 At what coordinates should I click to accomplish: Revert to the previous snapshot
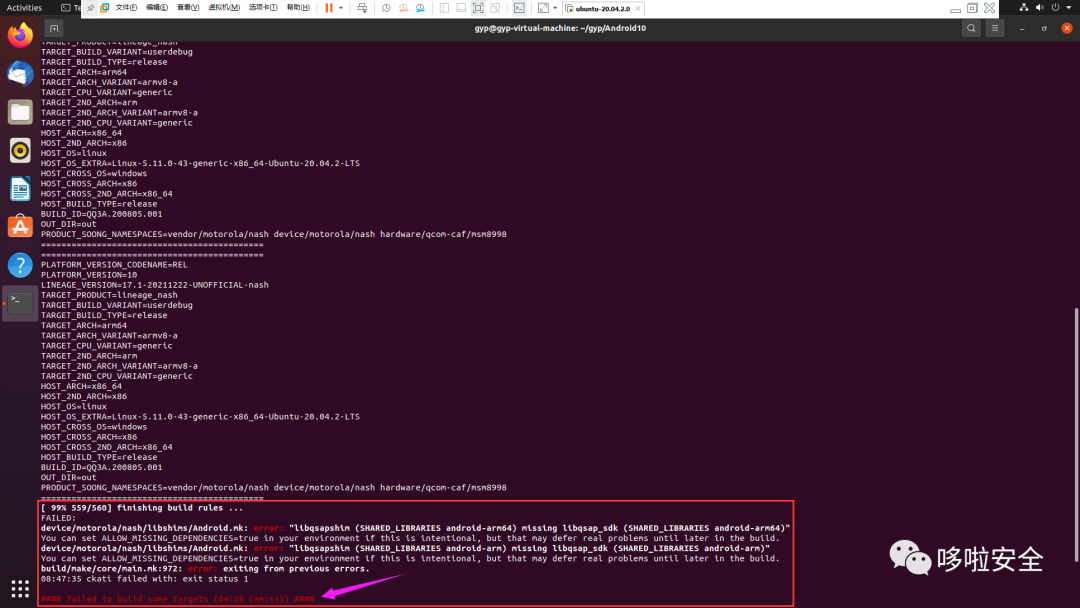tap(403, 8)
